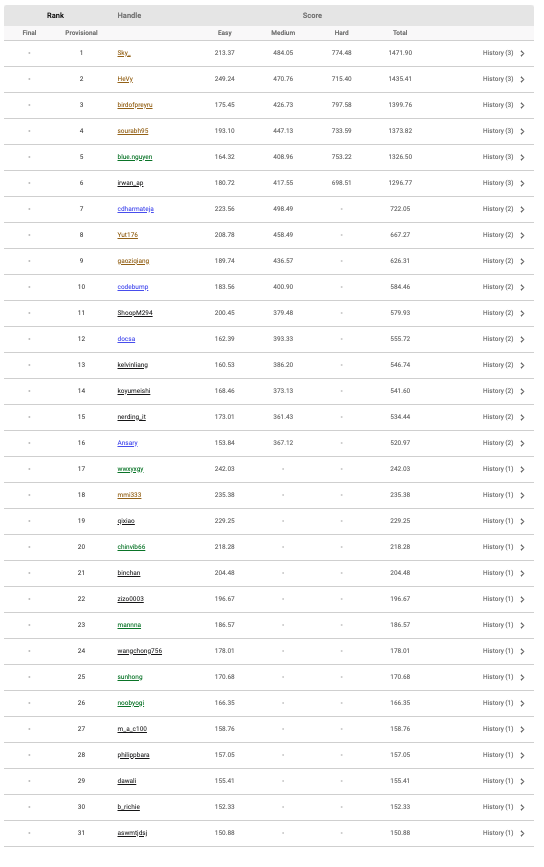Open the chinvib66 handle link

coord(131,547)
